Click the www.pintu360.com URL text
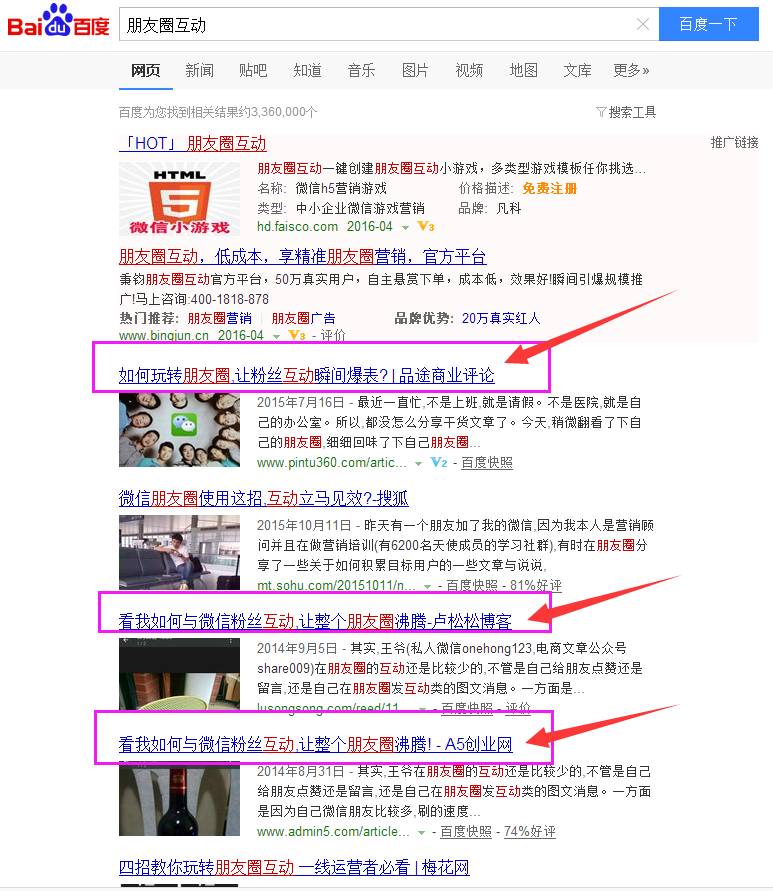 (x=332, y=463)
